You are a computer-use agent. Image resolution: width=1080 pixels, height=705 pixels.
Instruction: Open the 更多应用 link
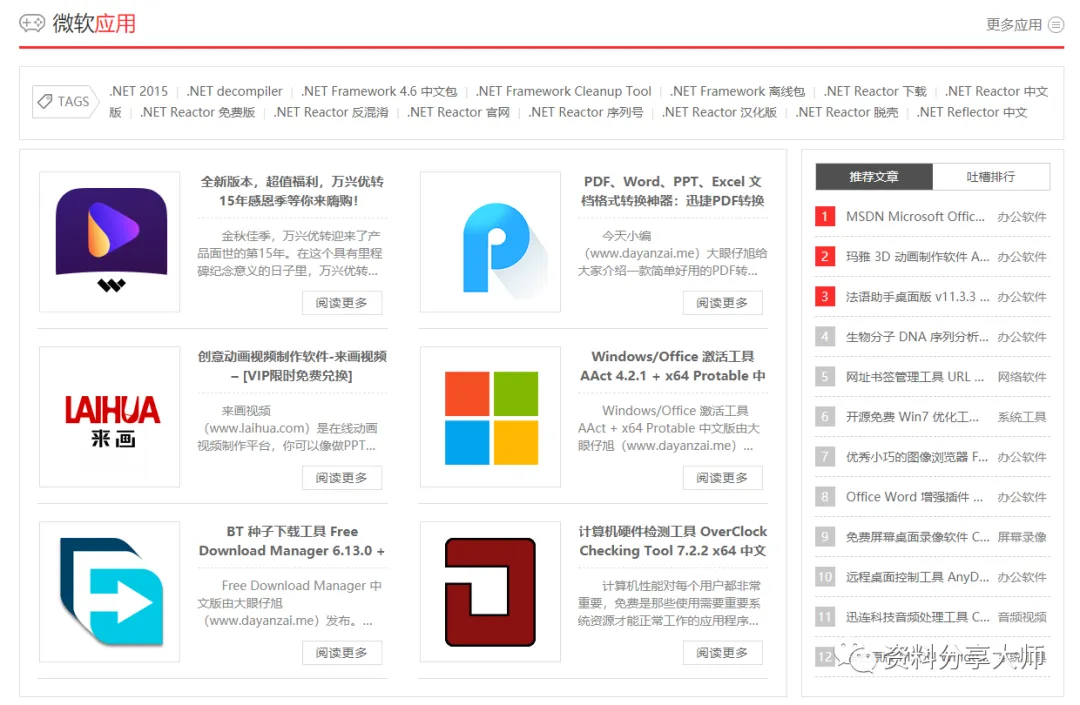pos(1014,25)
